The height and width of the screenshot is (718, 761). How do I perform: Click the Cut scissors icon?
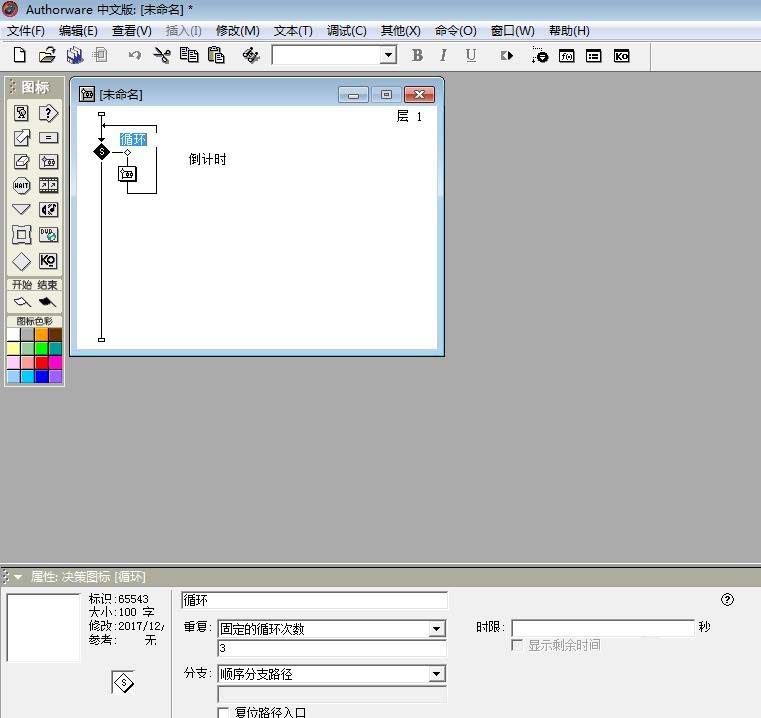click(162, 55)
